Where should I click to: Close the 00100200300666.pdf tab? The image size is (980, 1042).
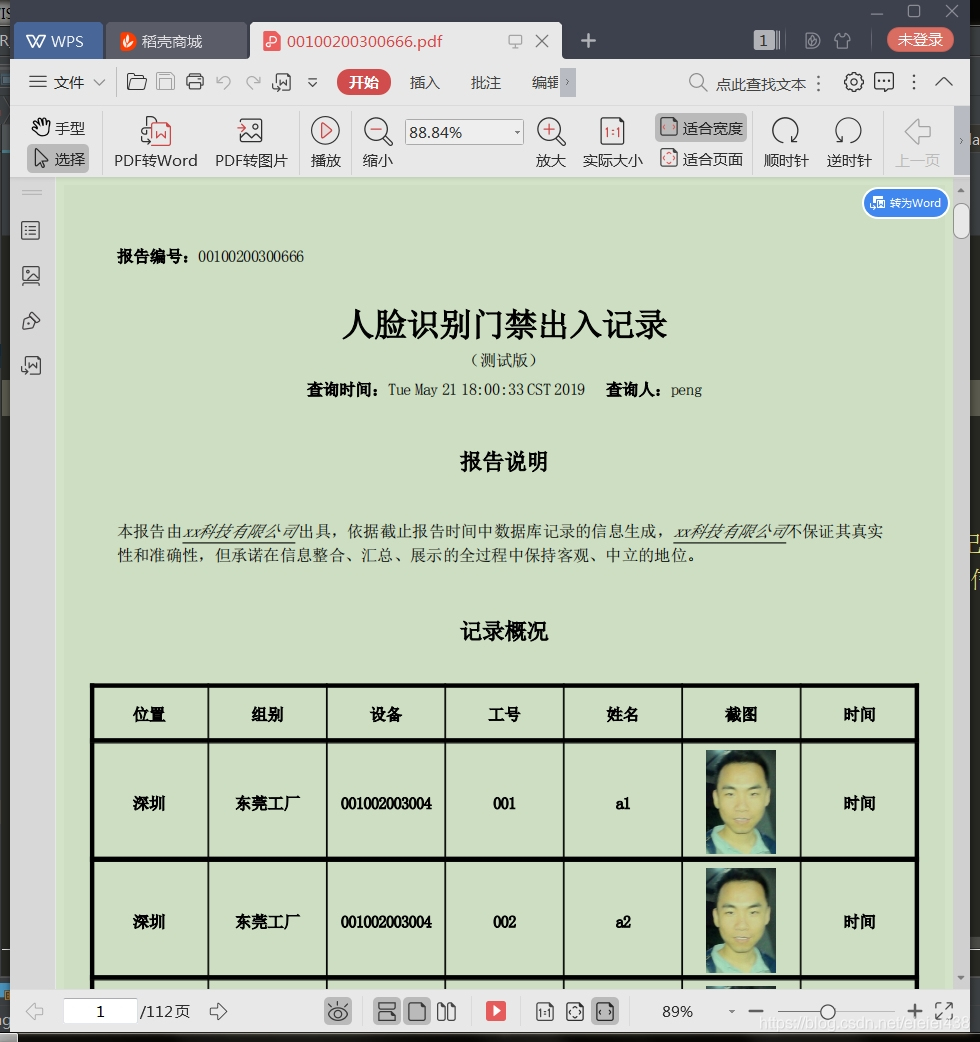tap(542, 41)
